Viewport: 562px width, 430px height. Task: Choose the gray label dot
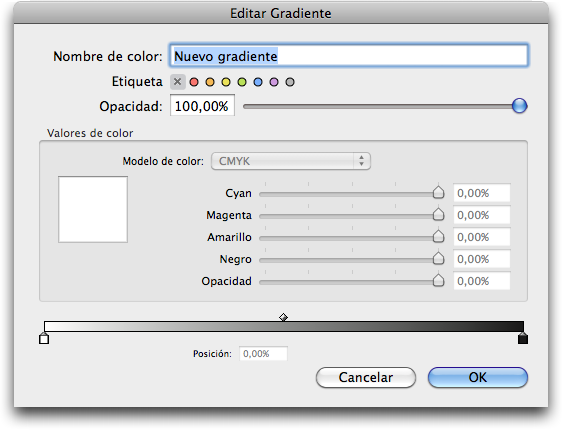(290, 82)
